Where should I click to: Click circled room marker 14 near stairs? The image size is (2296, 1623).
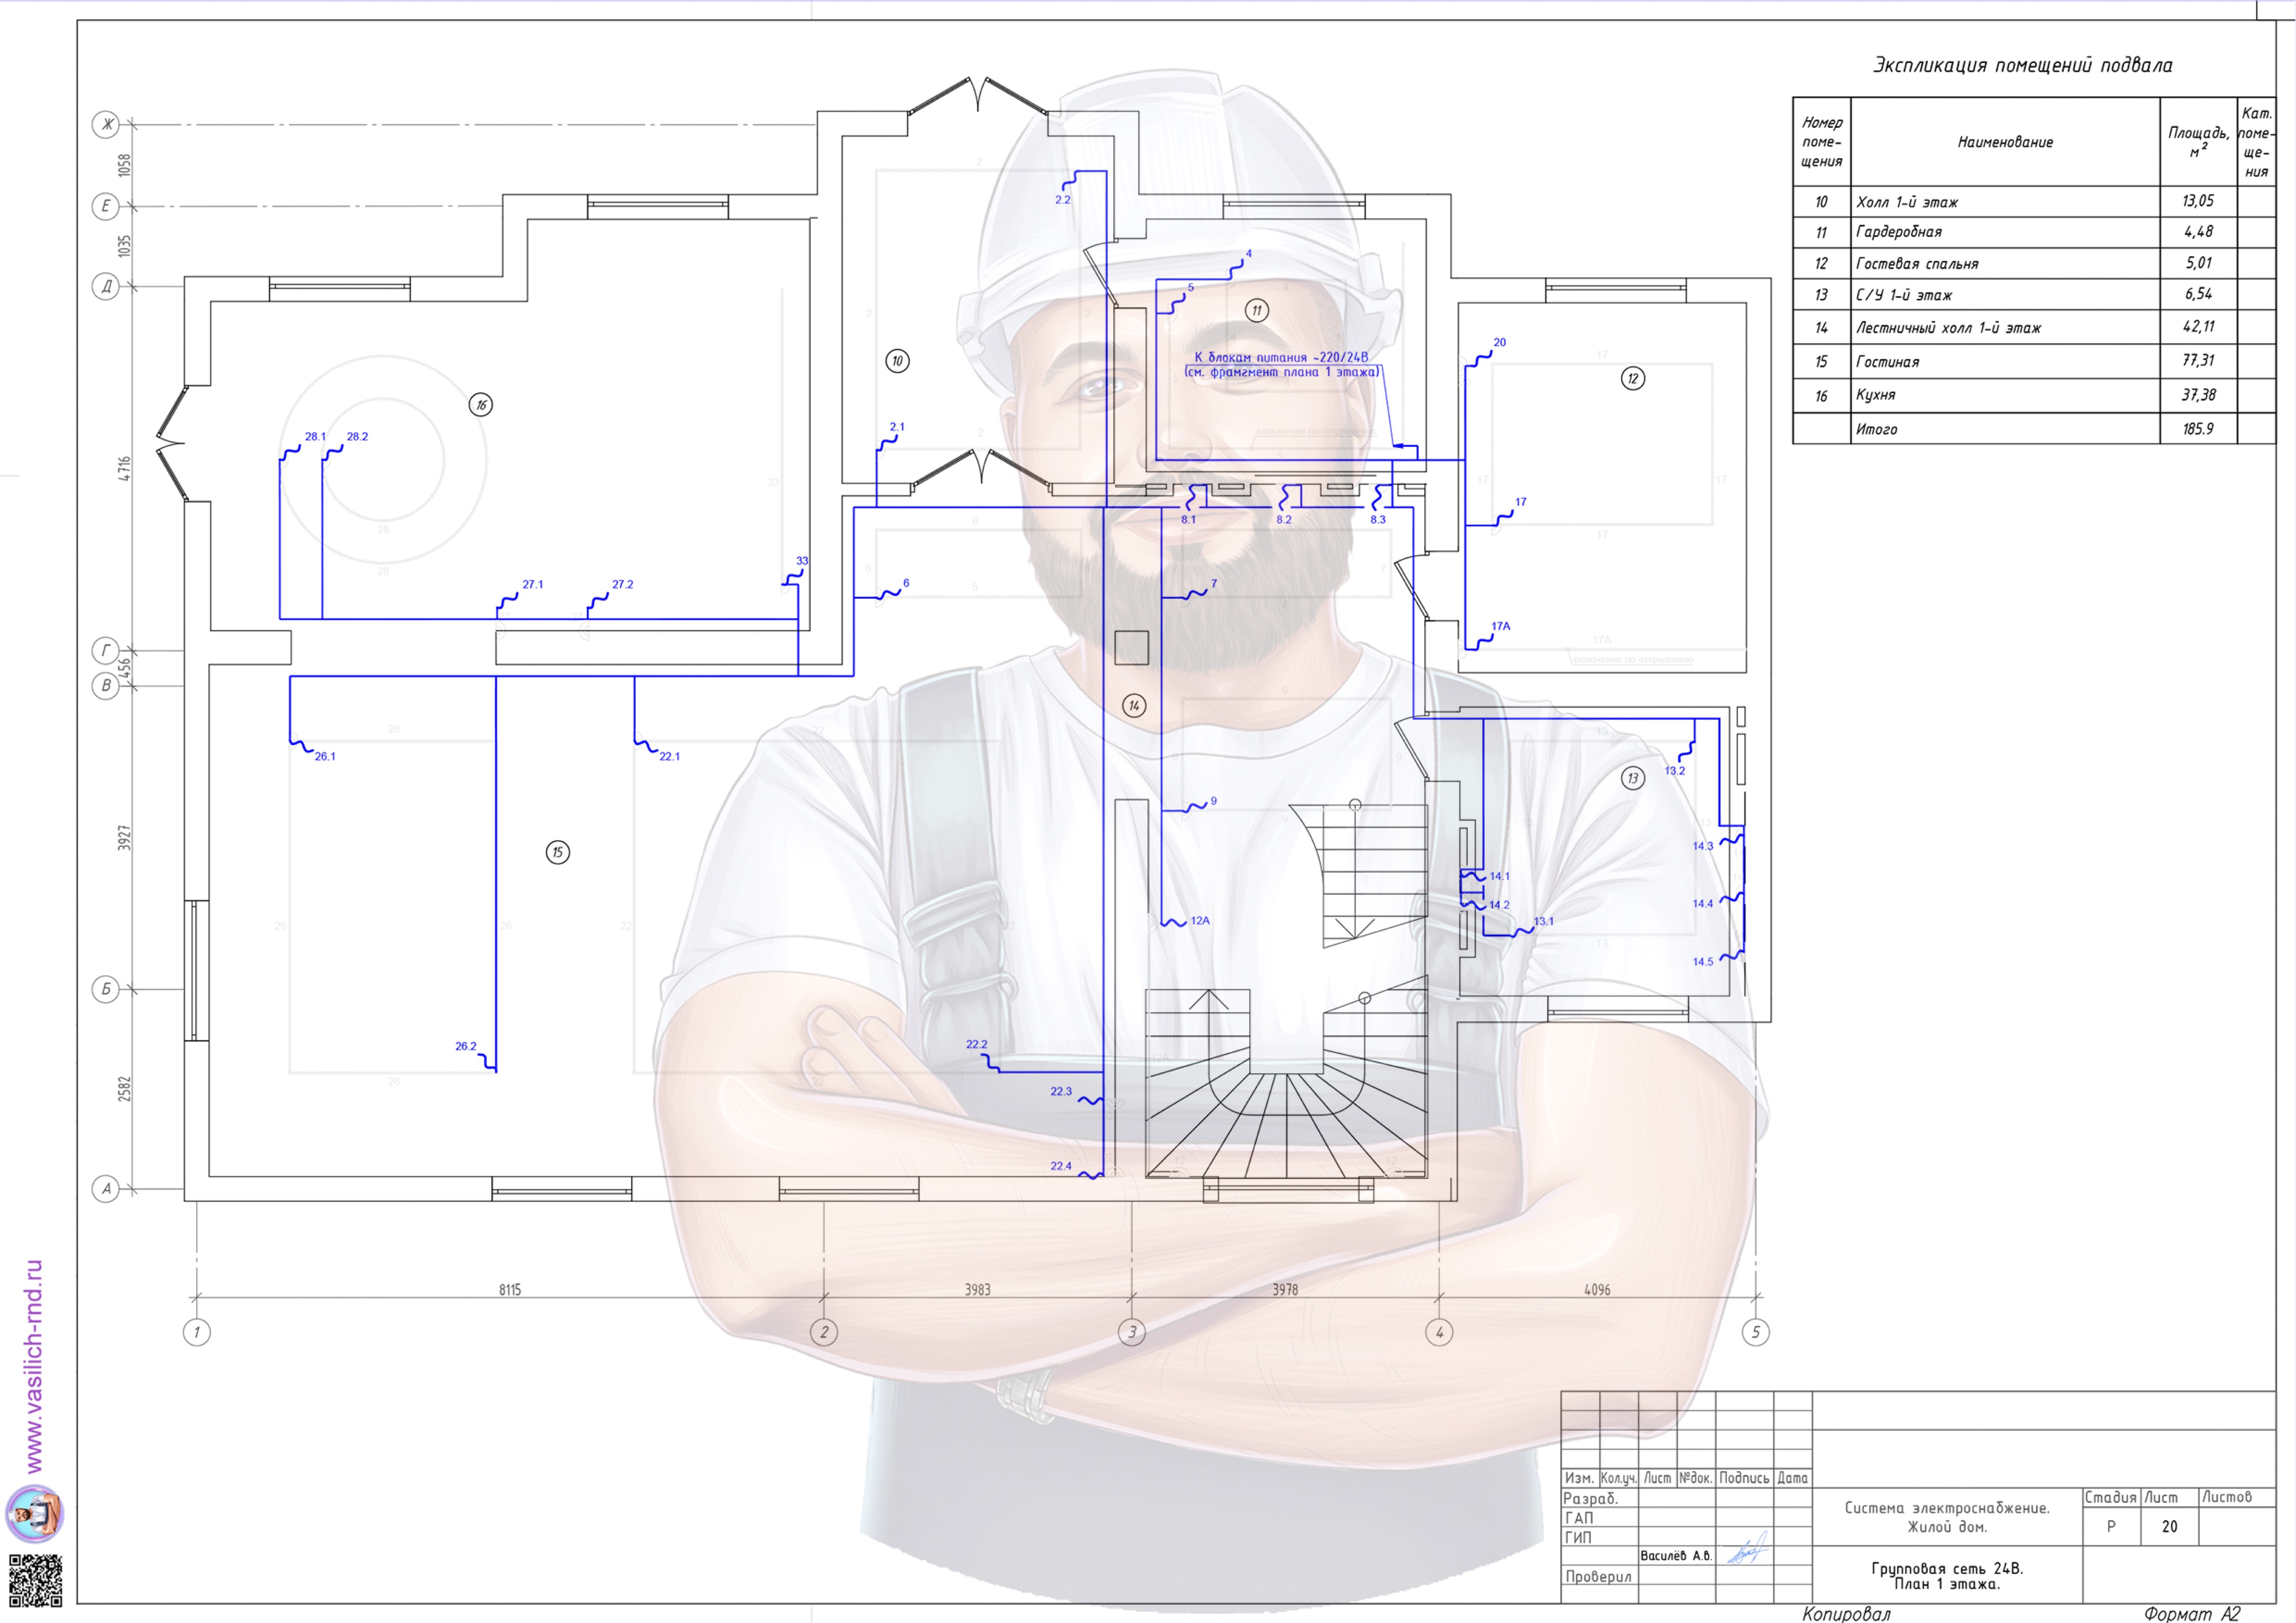coord(1134,705)
